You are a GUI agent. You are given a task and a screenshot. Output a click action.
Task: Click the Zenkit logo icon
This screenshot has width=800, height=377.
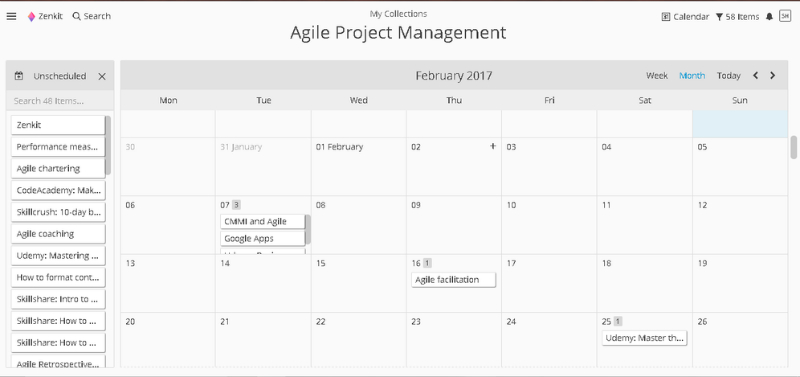32,16
